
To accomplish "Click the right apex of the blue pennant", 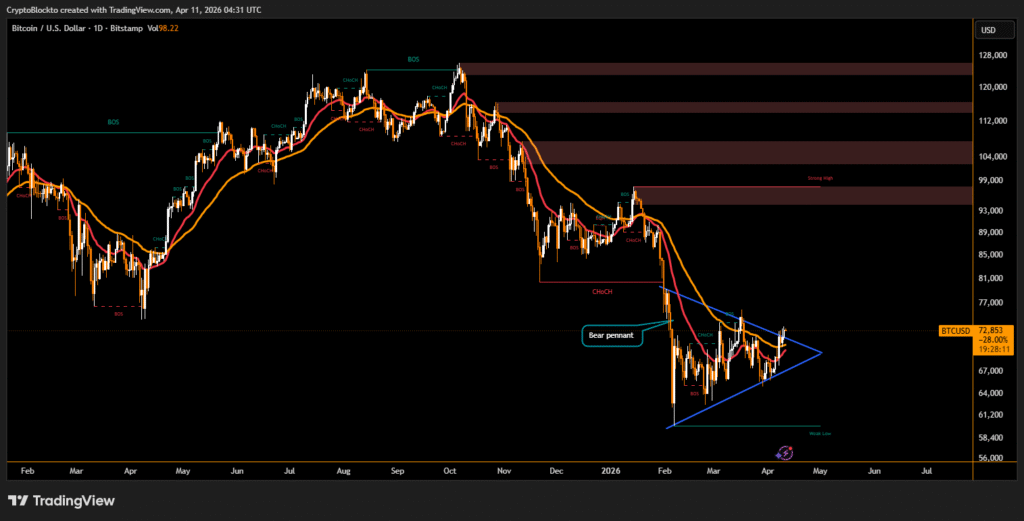I will click(x=821, y=352).
